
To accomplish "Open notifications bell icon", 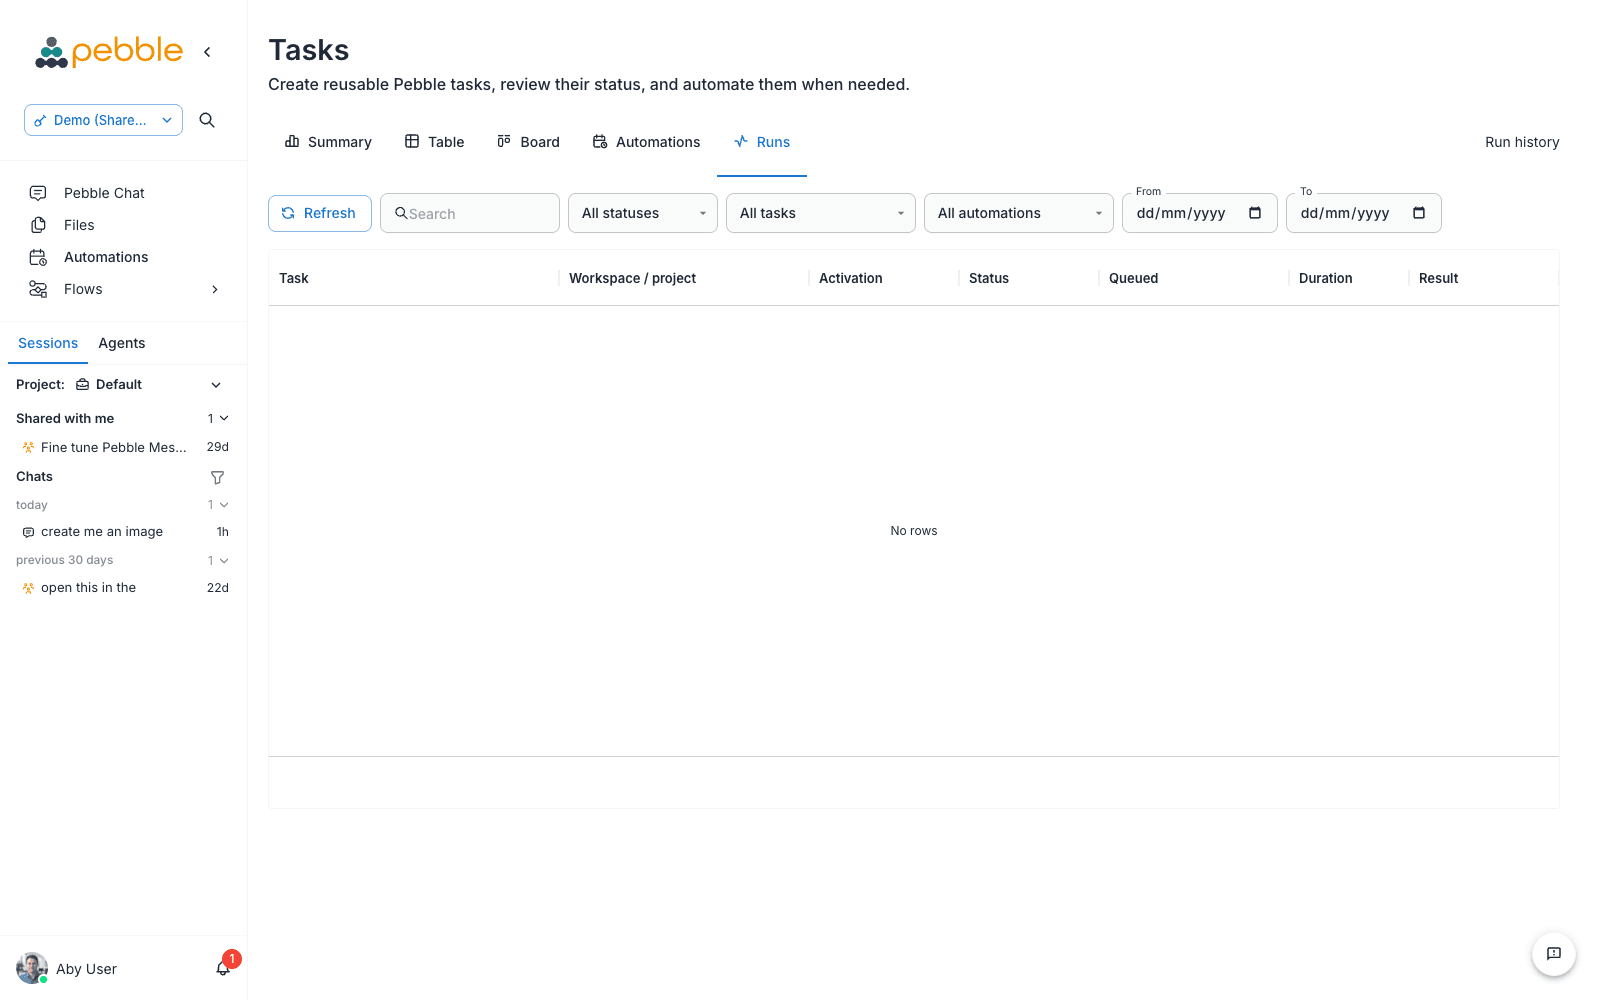I will click(223, 968).
